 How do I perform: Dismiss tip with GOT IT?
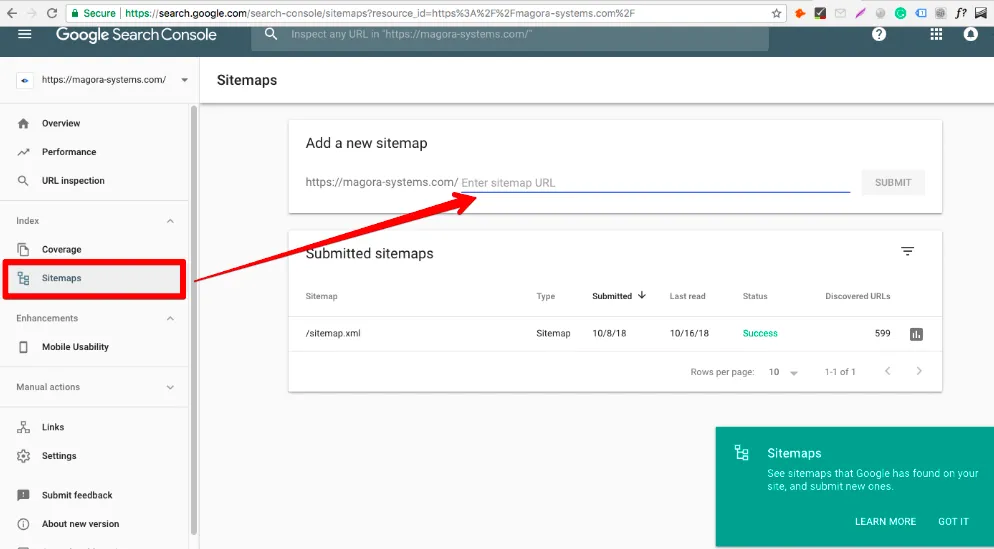click(953, 522)
